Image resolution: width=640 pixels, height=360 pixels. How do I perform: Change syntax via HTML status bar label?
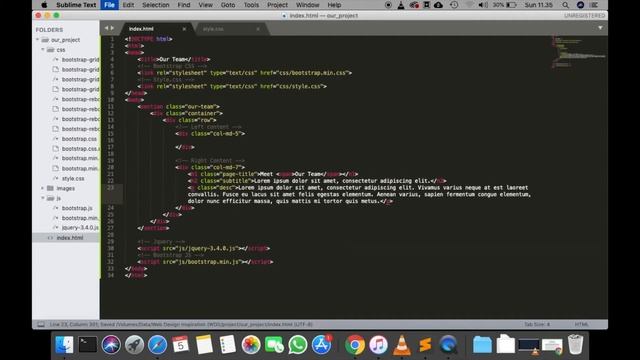click(581, 324)
